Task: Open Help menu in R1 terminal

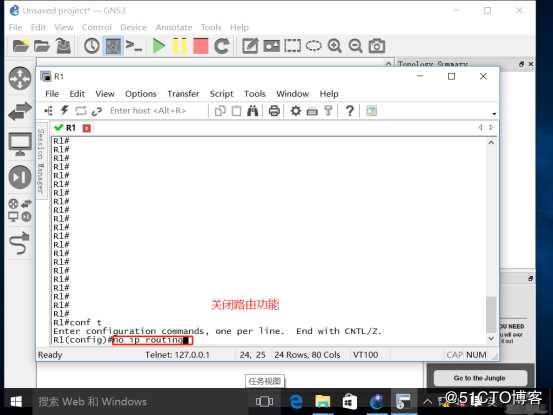Action: coord(329,94)
